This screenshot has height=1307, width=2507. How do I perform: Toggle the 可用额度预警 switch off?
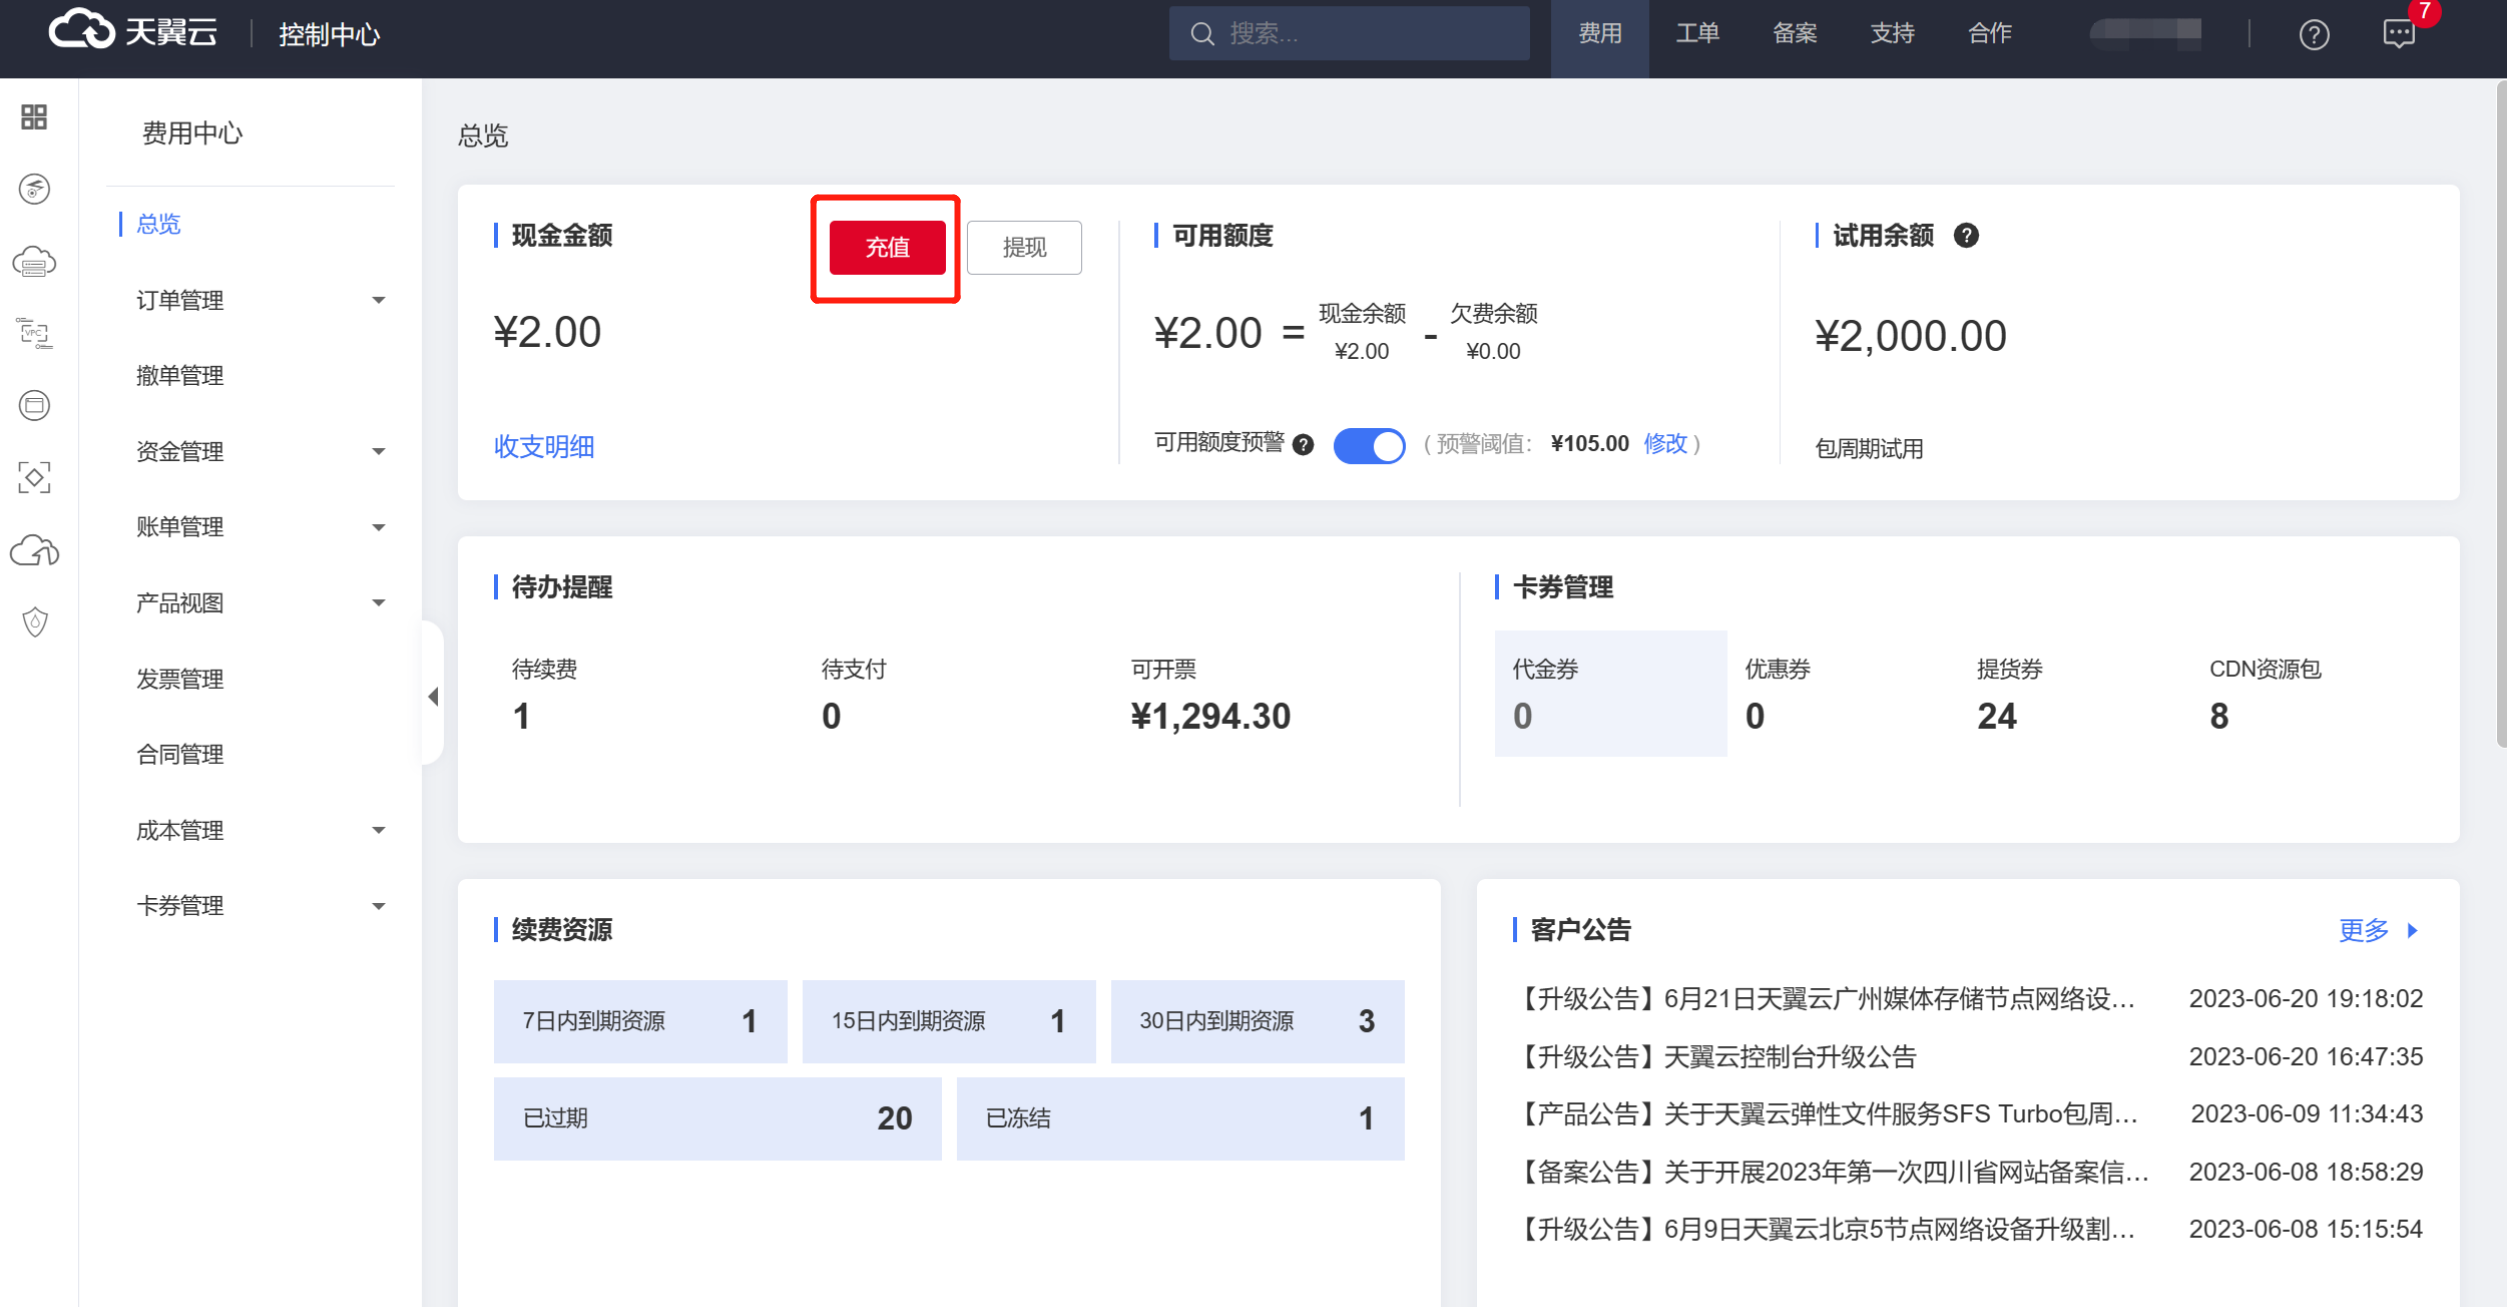[1369, 445]
